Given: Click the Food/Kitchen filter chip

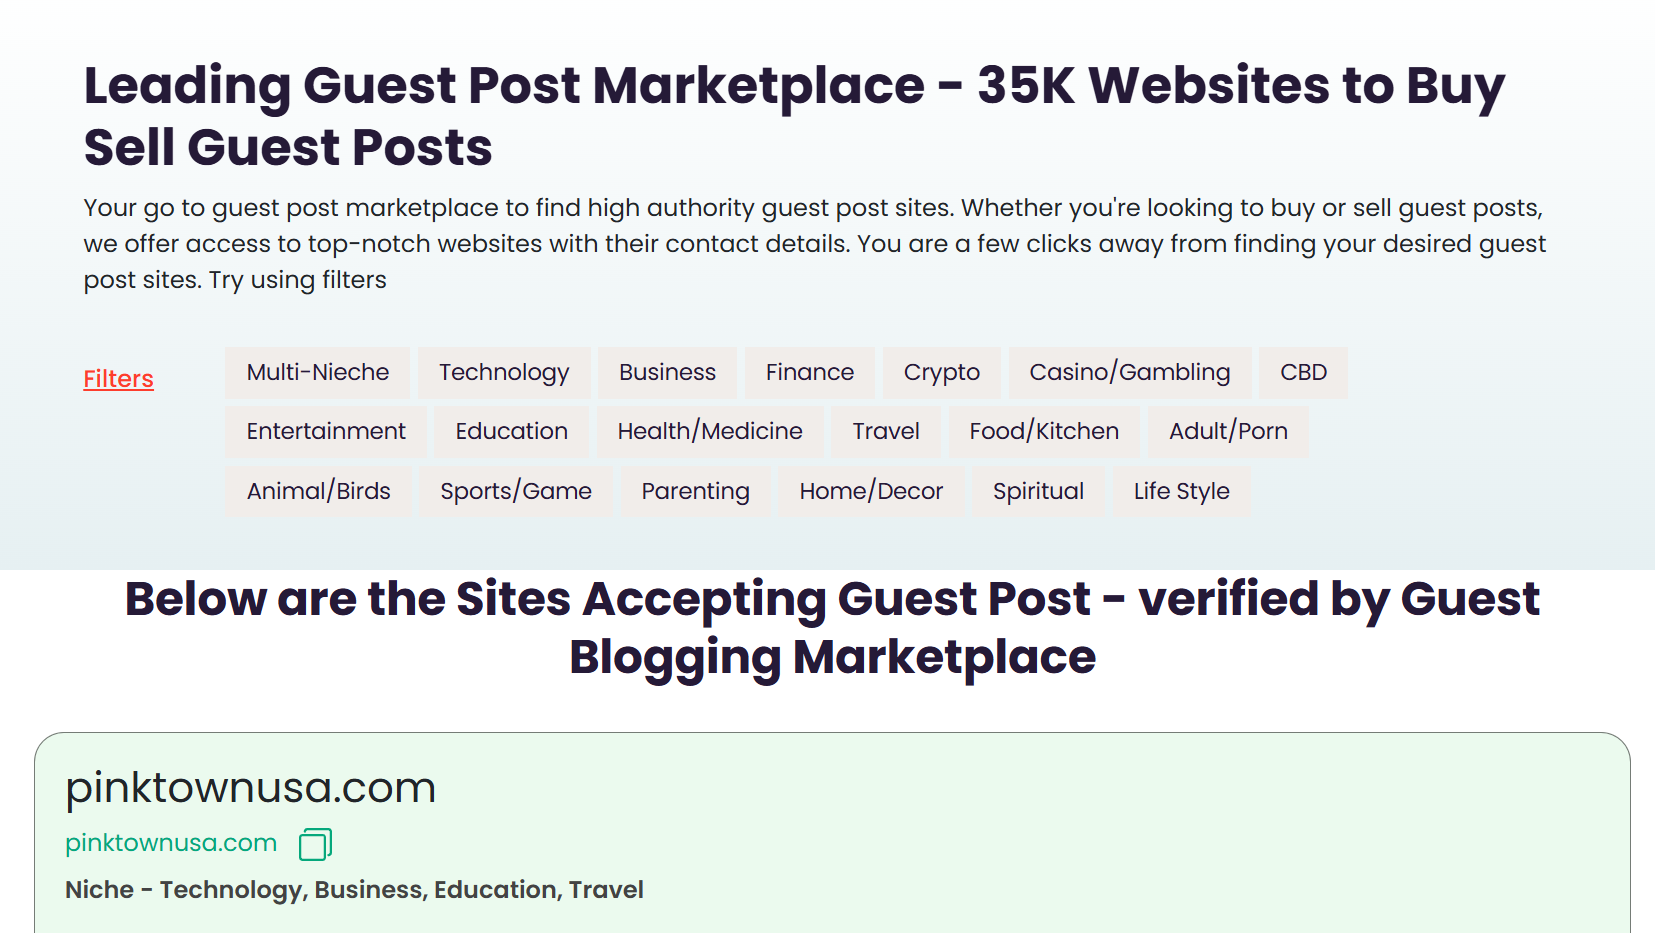Looking at the screenshot, I should pyautogui.click(x=1044, y=431).
